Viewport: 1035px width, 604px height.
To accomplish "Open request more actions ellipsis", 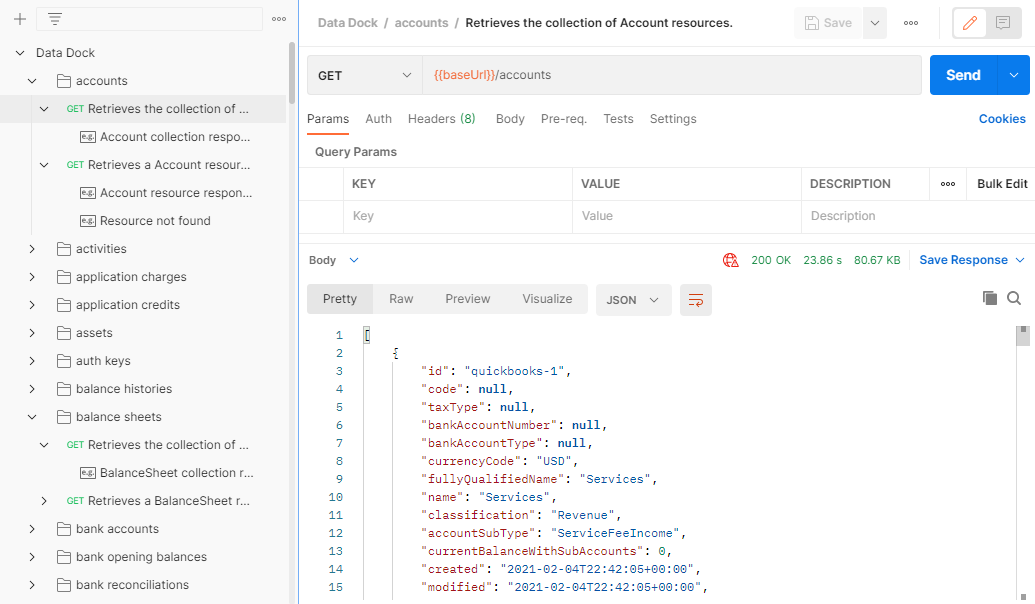I will coord(911,23).
